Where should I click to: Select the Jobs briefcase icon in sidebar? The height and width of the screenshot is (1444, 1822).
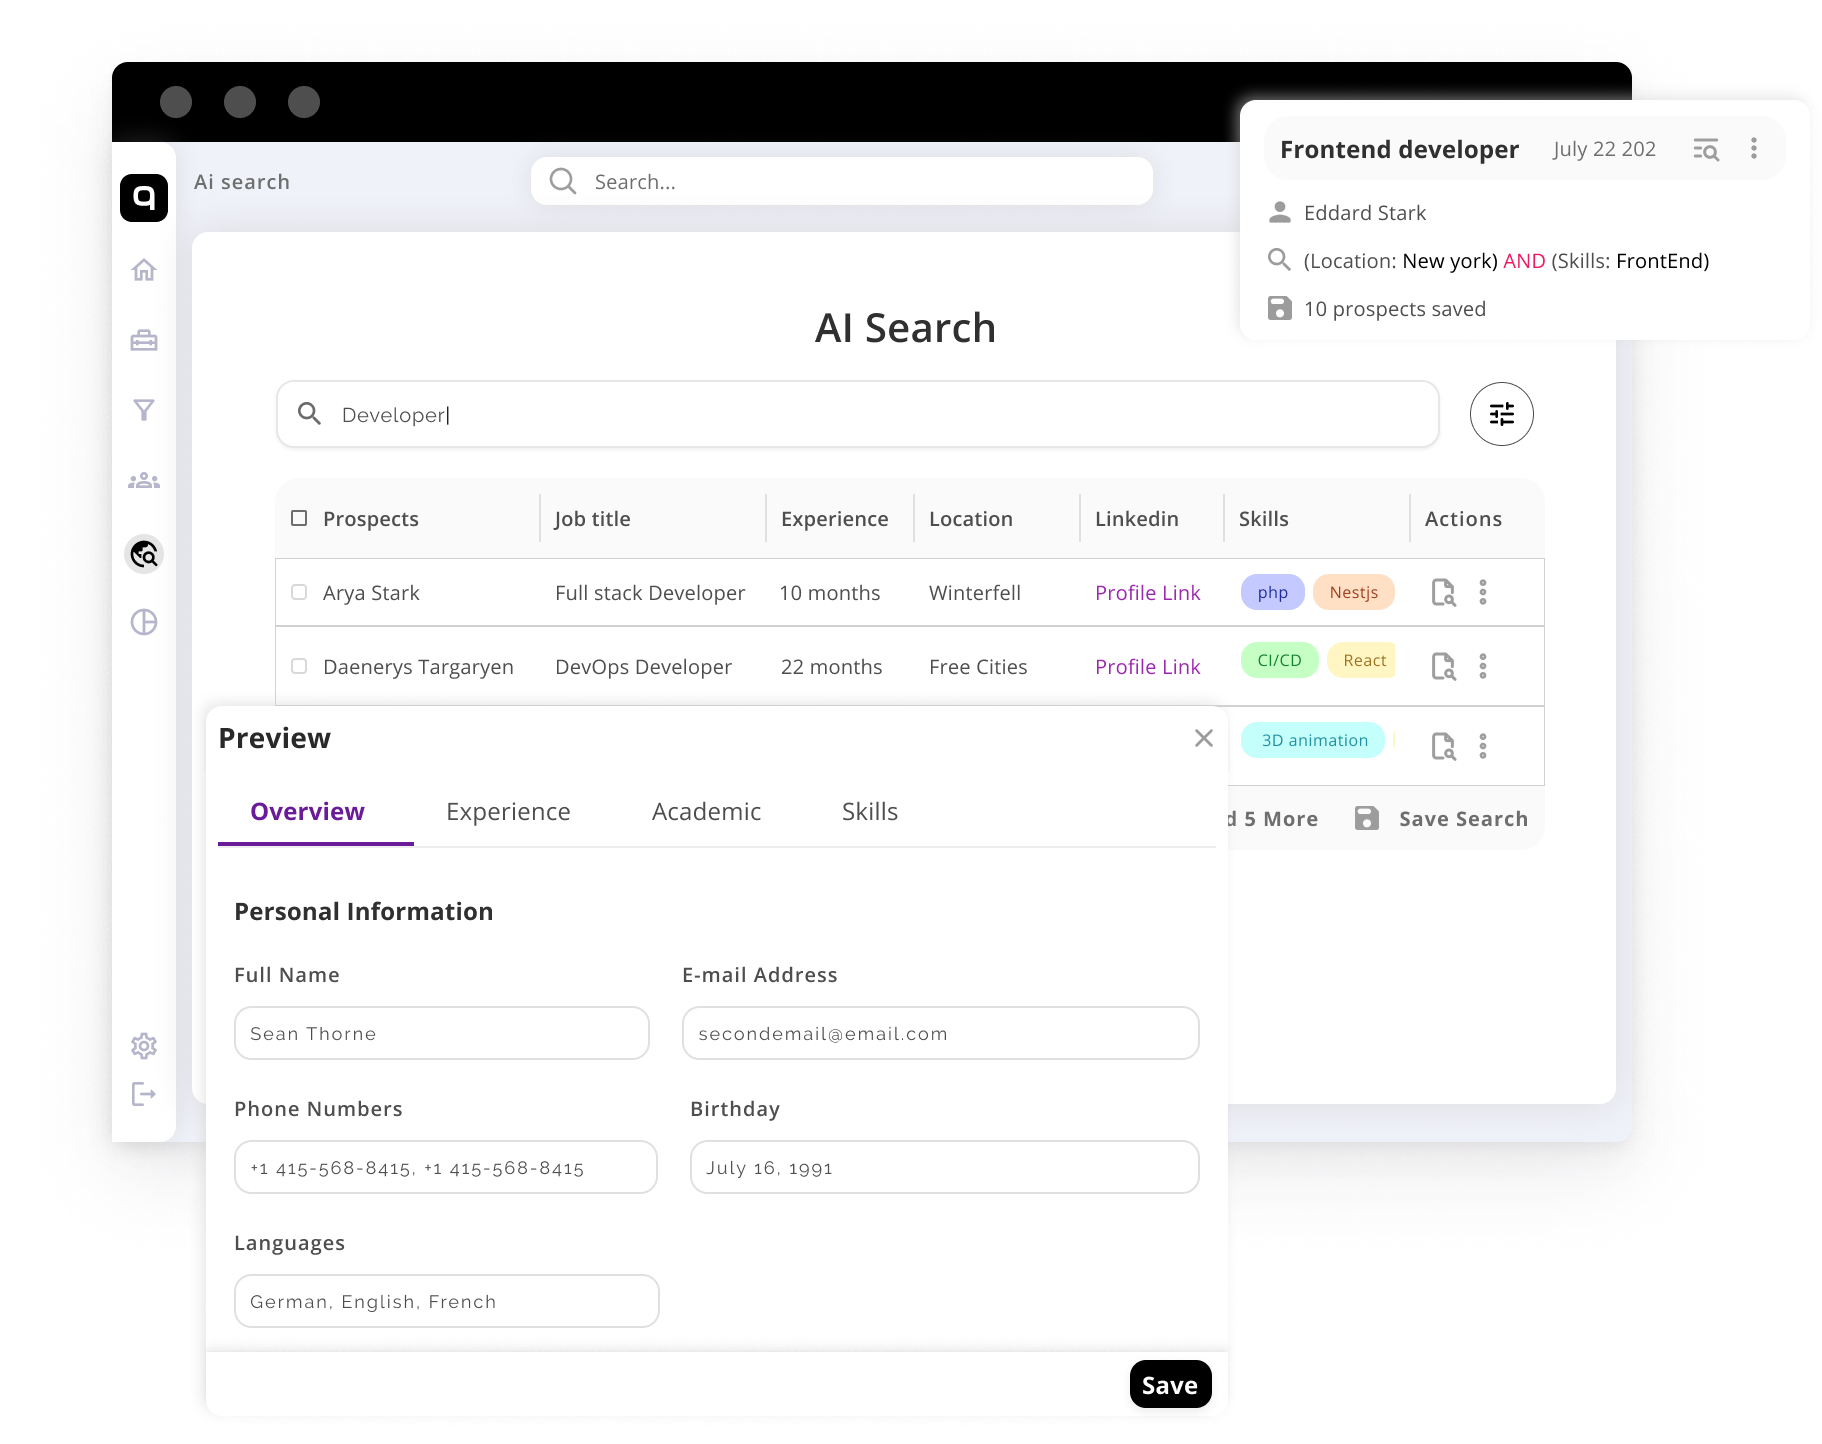click(x=144, y=340)
